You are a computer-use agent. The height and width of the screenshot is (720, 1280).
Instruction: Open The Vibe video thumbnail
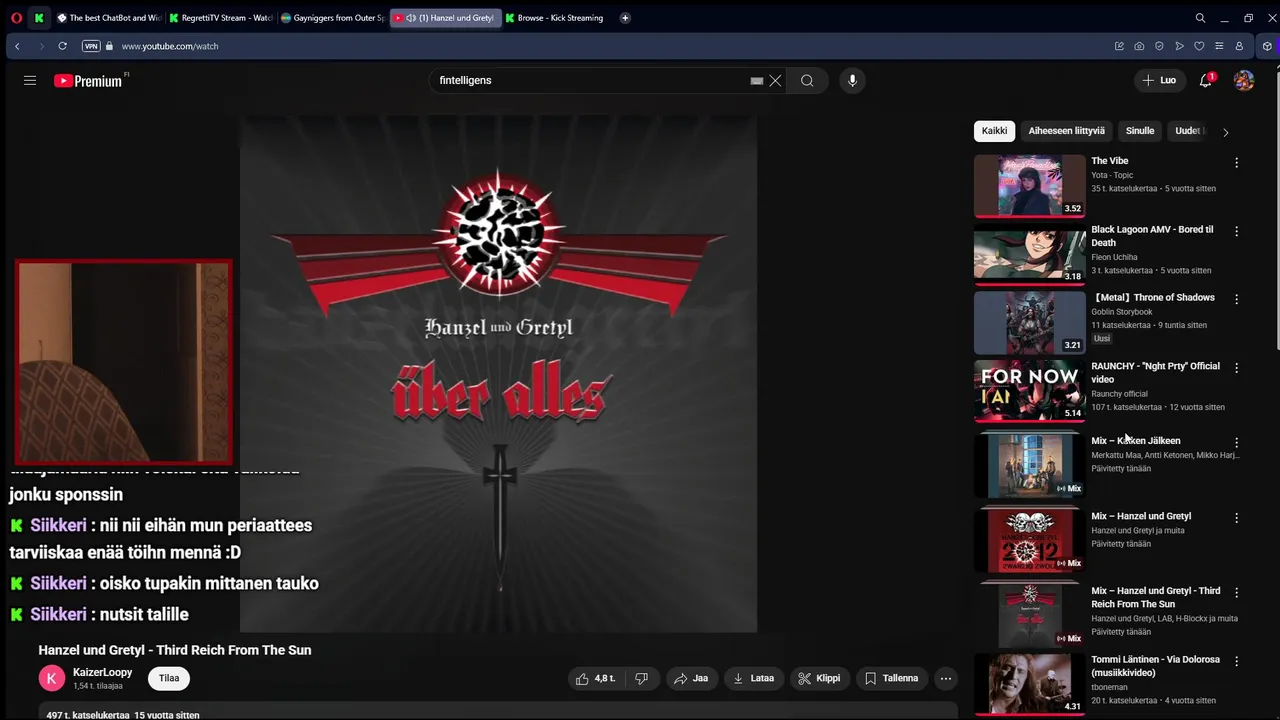[x=1030, y=185]
